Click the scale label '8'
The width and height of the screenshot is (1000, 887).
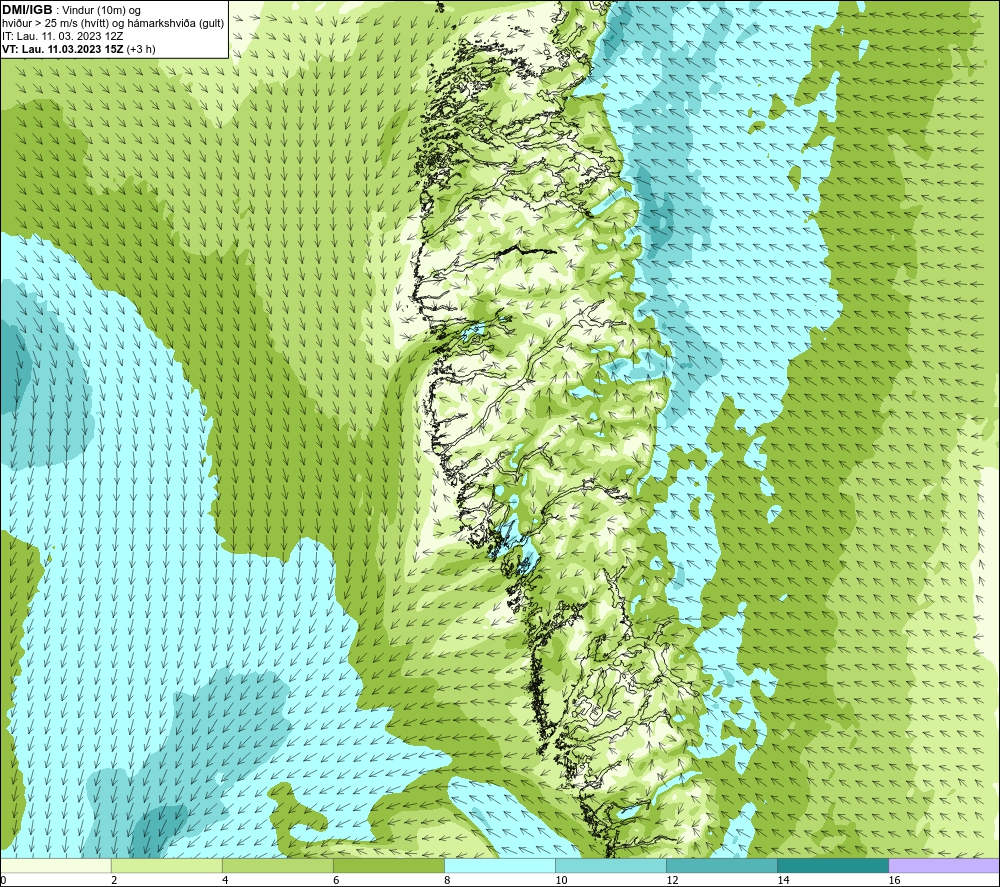[x=446, y=880]
